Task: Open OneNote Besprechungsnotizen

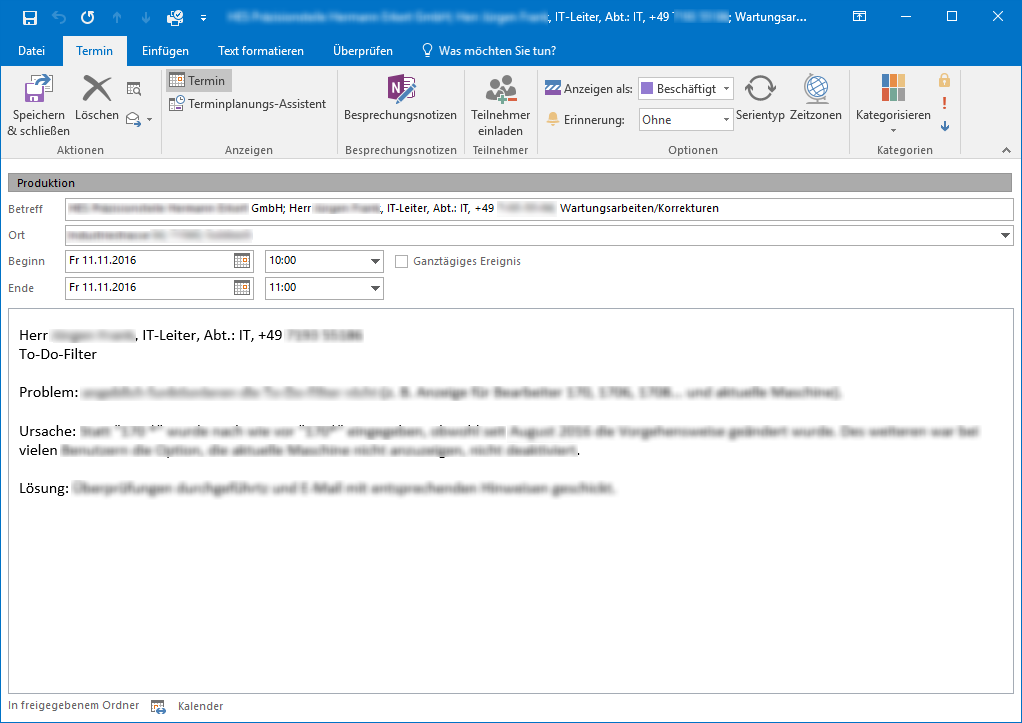Action: pyautogui.click(x=400, y=98)
